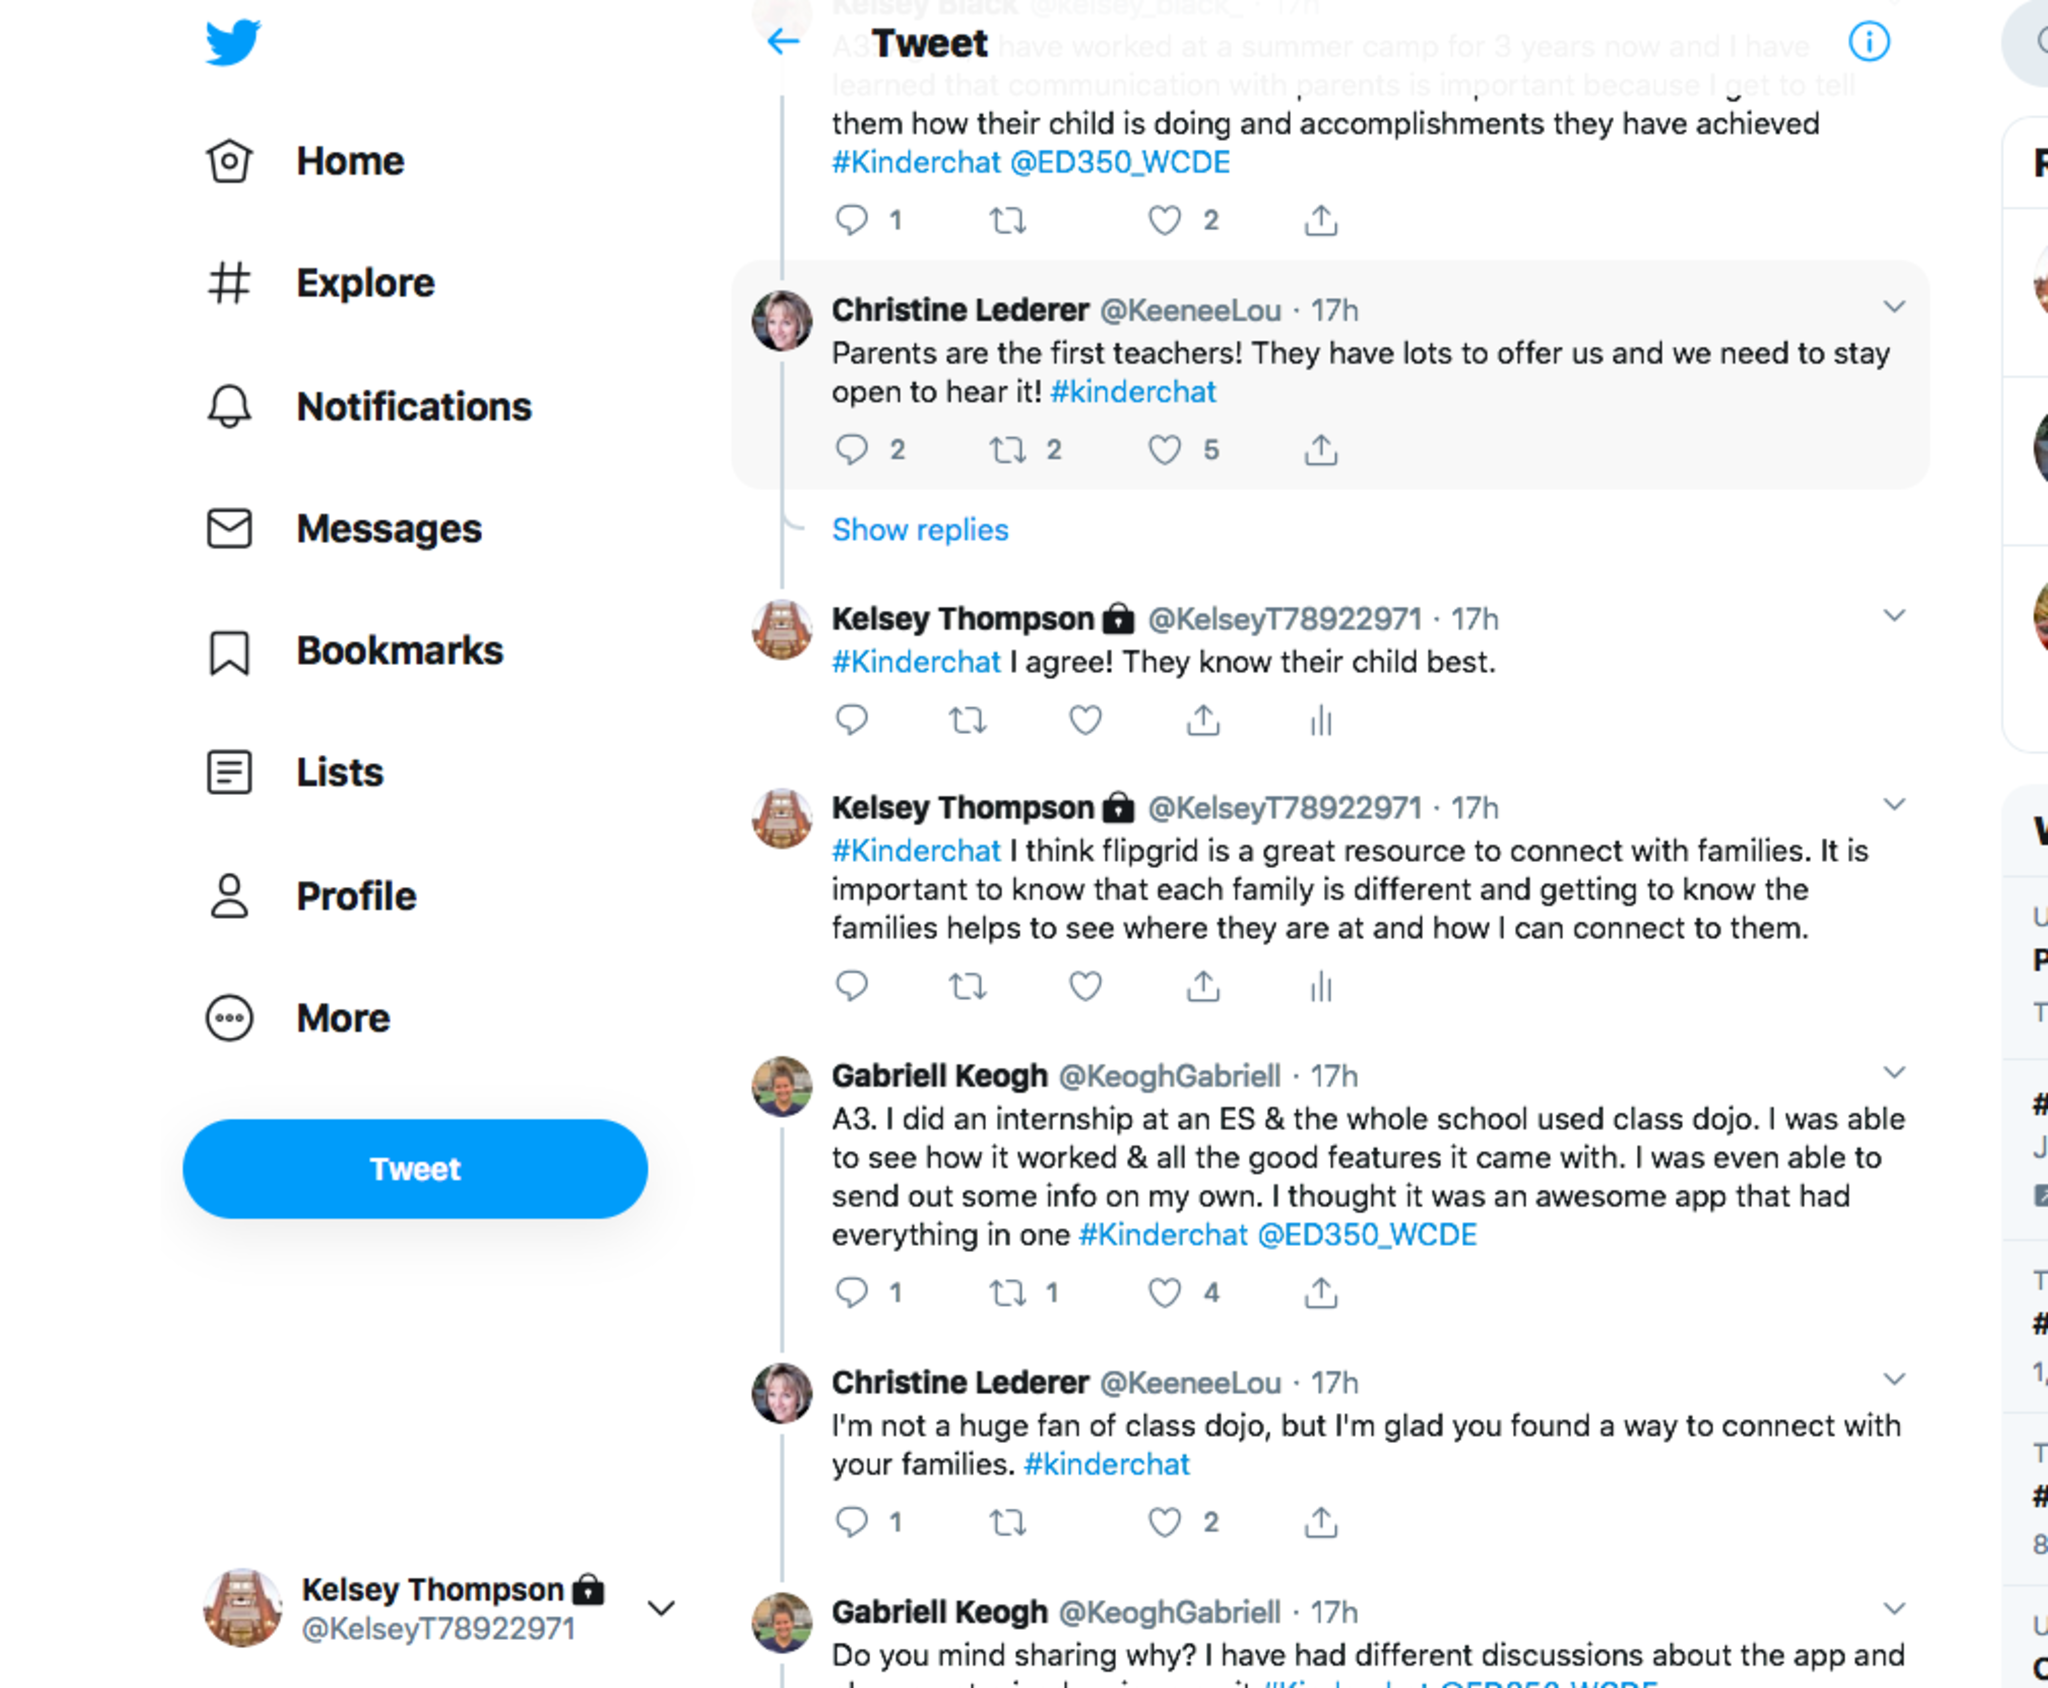Expand options caret on Christine's first teachers tweet
The image size is (2048, 1688).
1893,307
